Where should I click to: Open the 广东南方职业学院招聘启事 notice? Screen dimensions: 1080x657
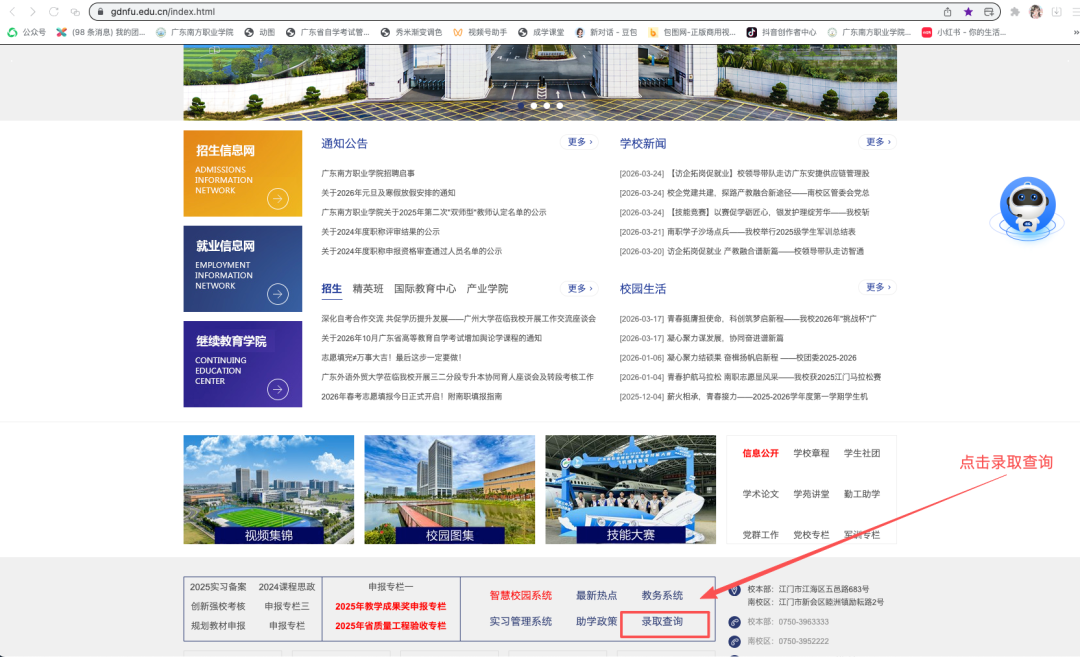click(x=368, y=174)
